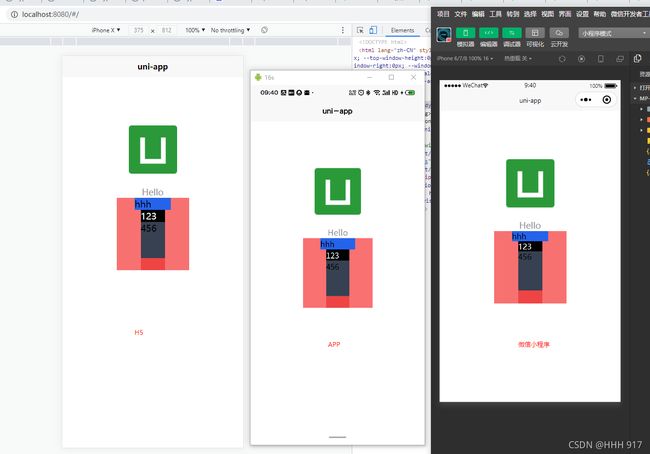Image resolution: width=650 pixels, height=454 pixels.
Task: Click the black 123 box in H5 preview
Action: 153,216
